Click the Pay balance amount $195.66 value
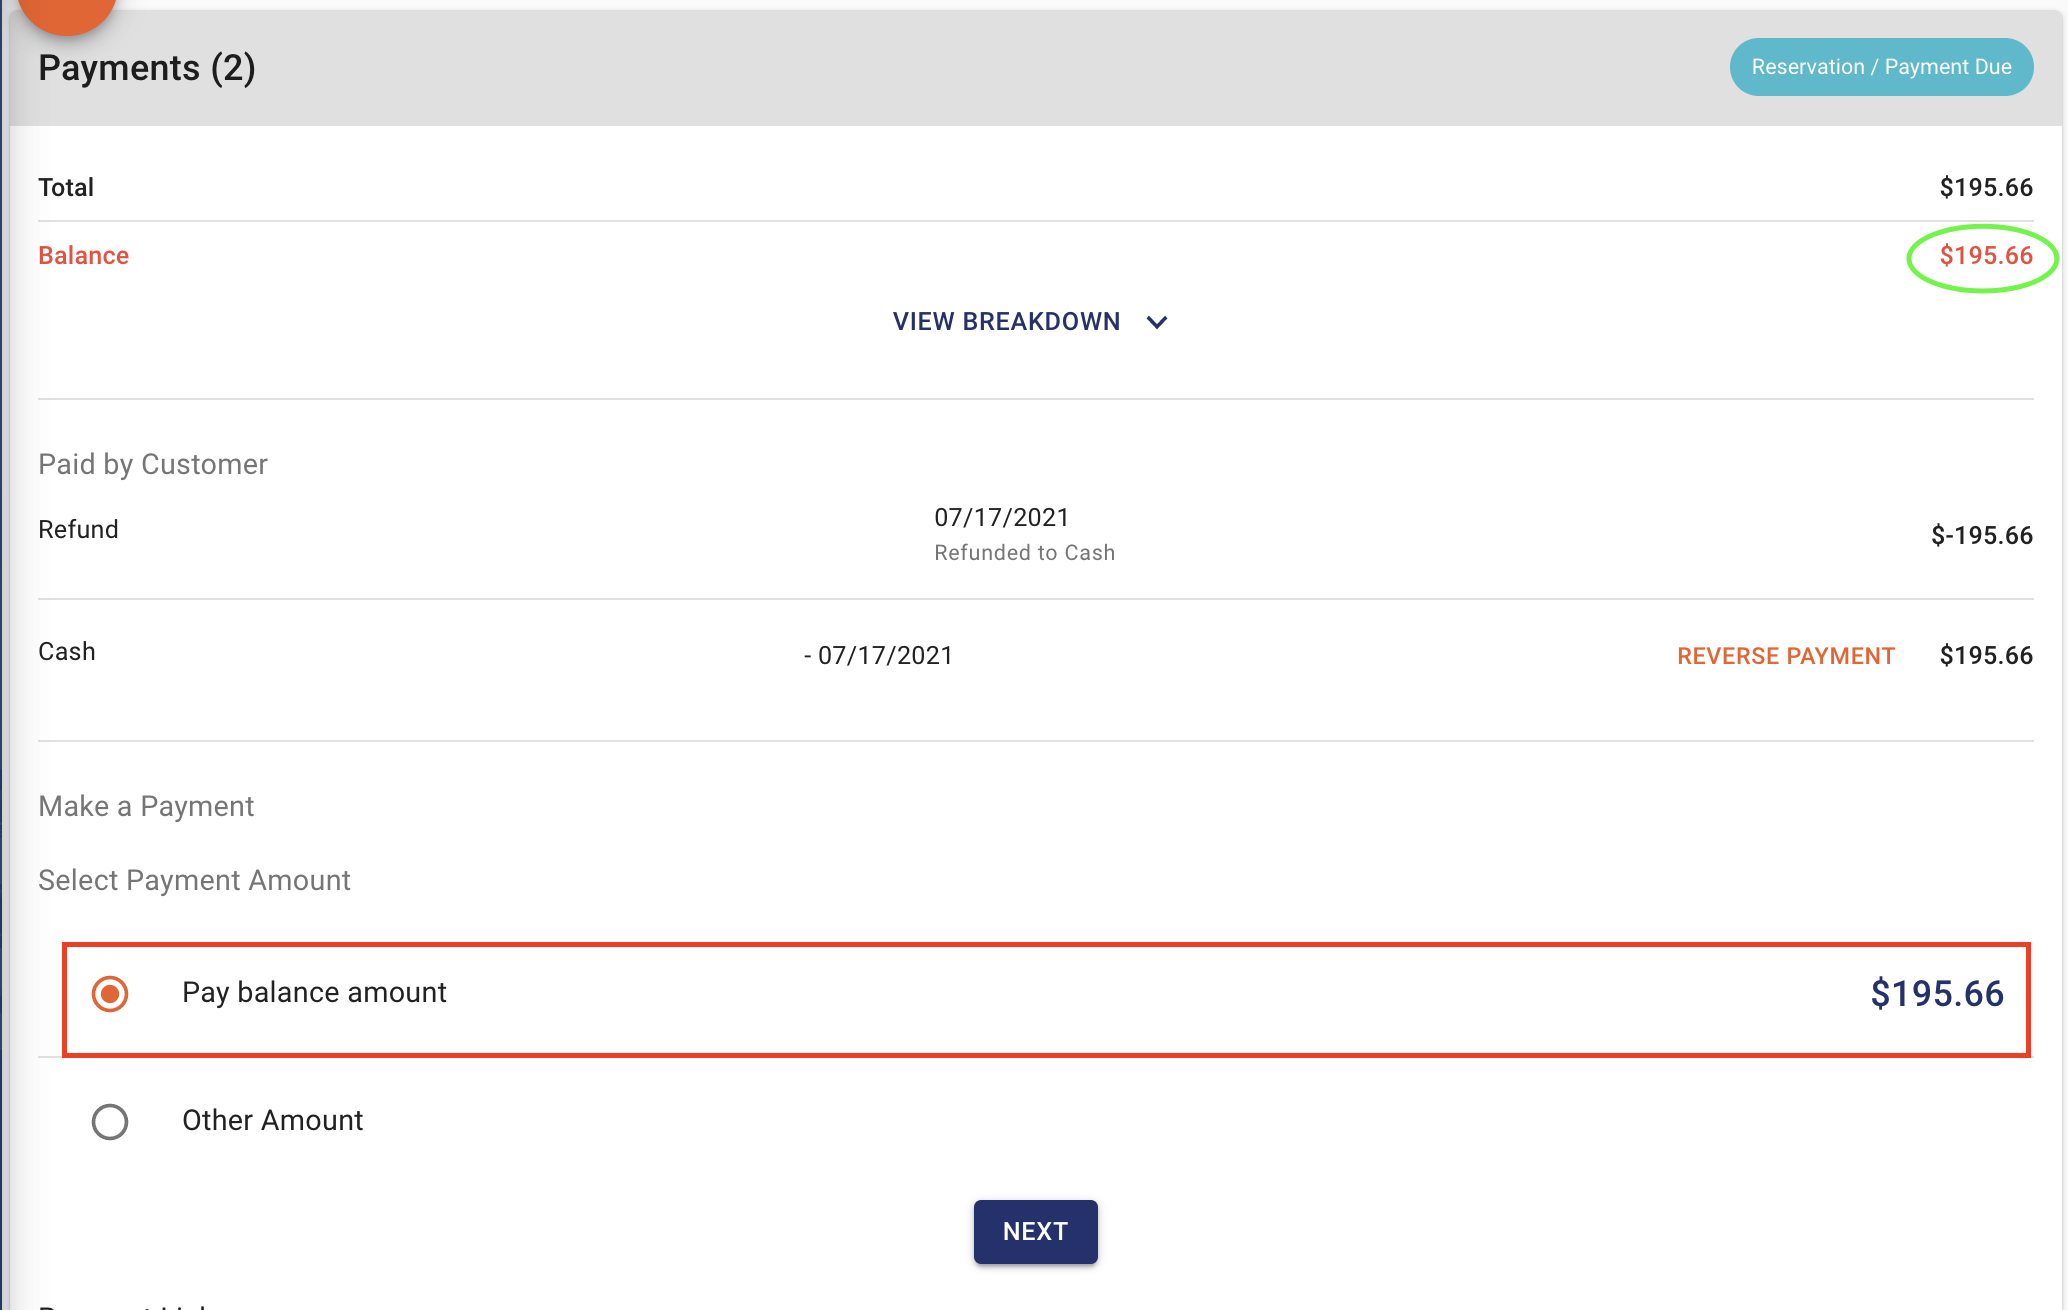The height and width of the screenshot is (1310, 2068). coord(1937,994)
